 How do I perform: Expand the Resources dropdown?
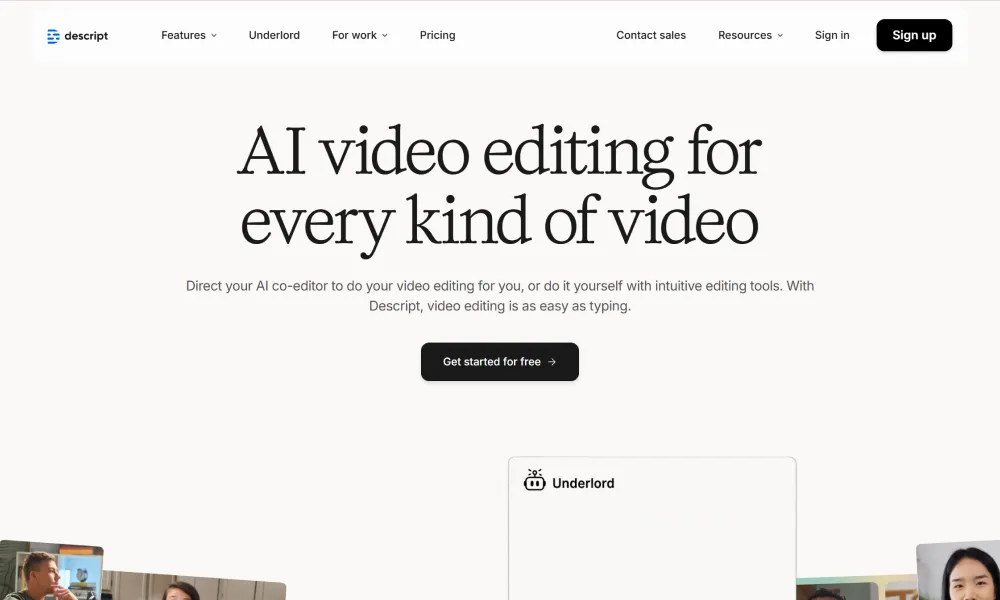click(x=750, y=35)
